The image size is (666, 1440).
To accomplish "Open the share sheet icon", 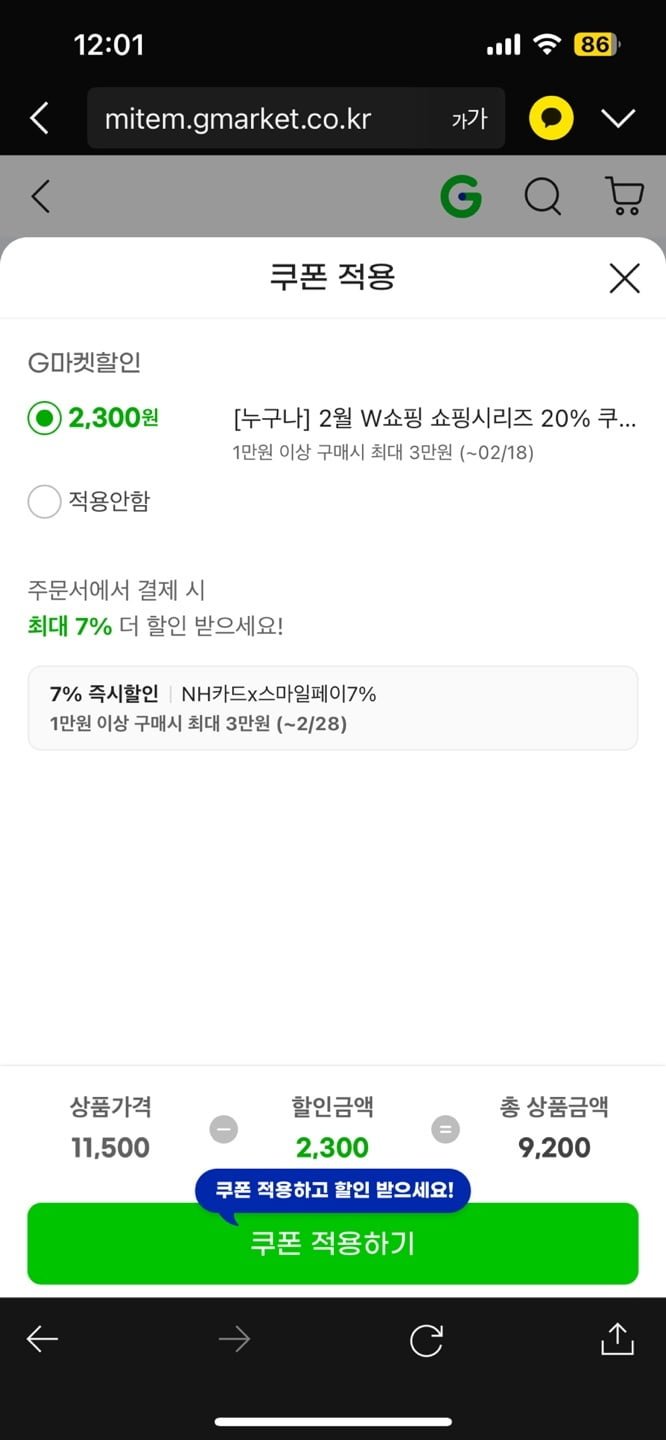I will [617, 1340].
